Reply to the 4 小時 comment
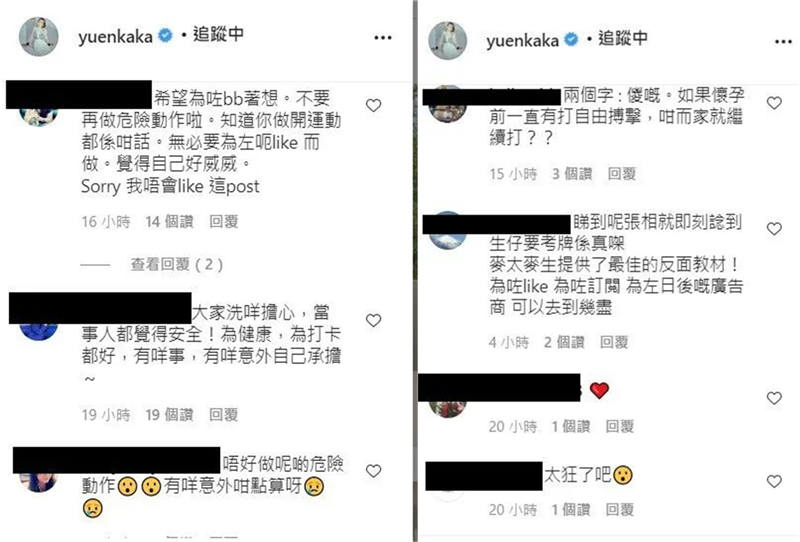The height and width of the screenshot is (542, 800). point(614,342)
